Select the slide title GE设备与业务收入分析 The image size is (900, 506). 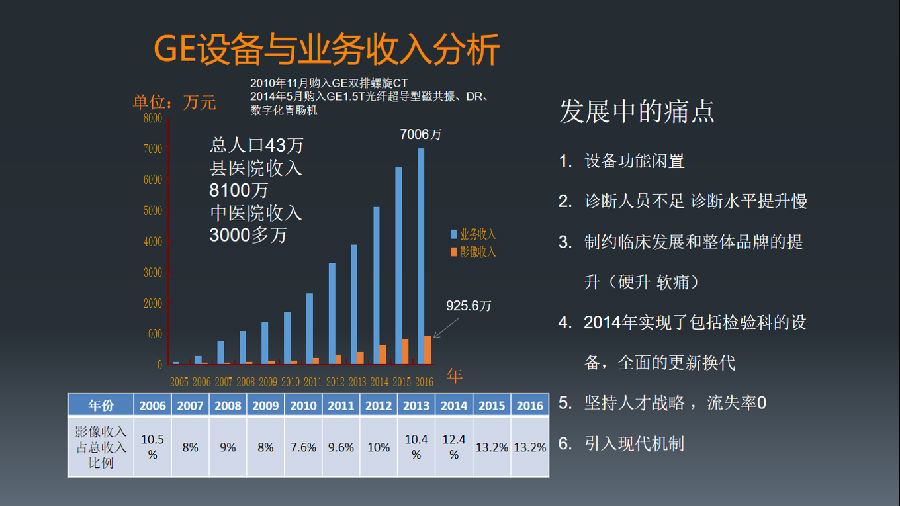[x=326, y=48]
